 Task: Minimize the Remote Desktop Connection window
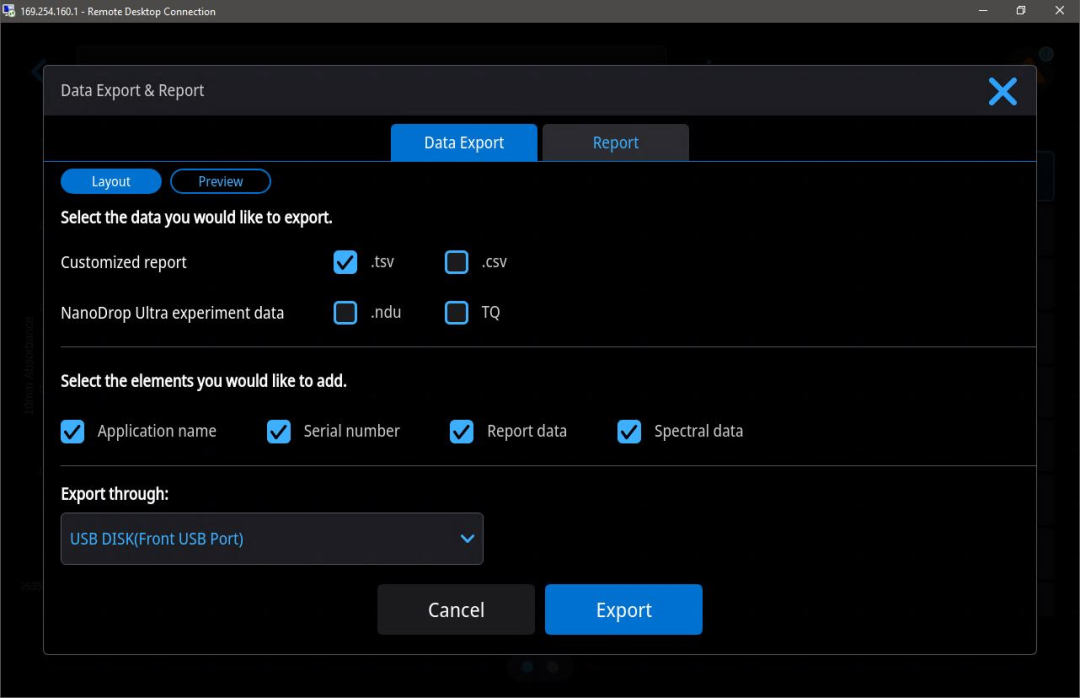[x=983, y=11]
